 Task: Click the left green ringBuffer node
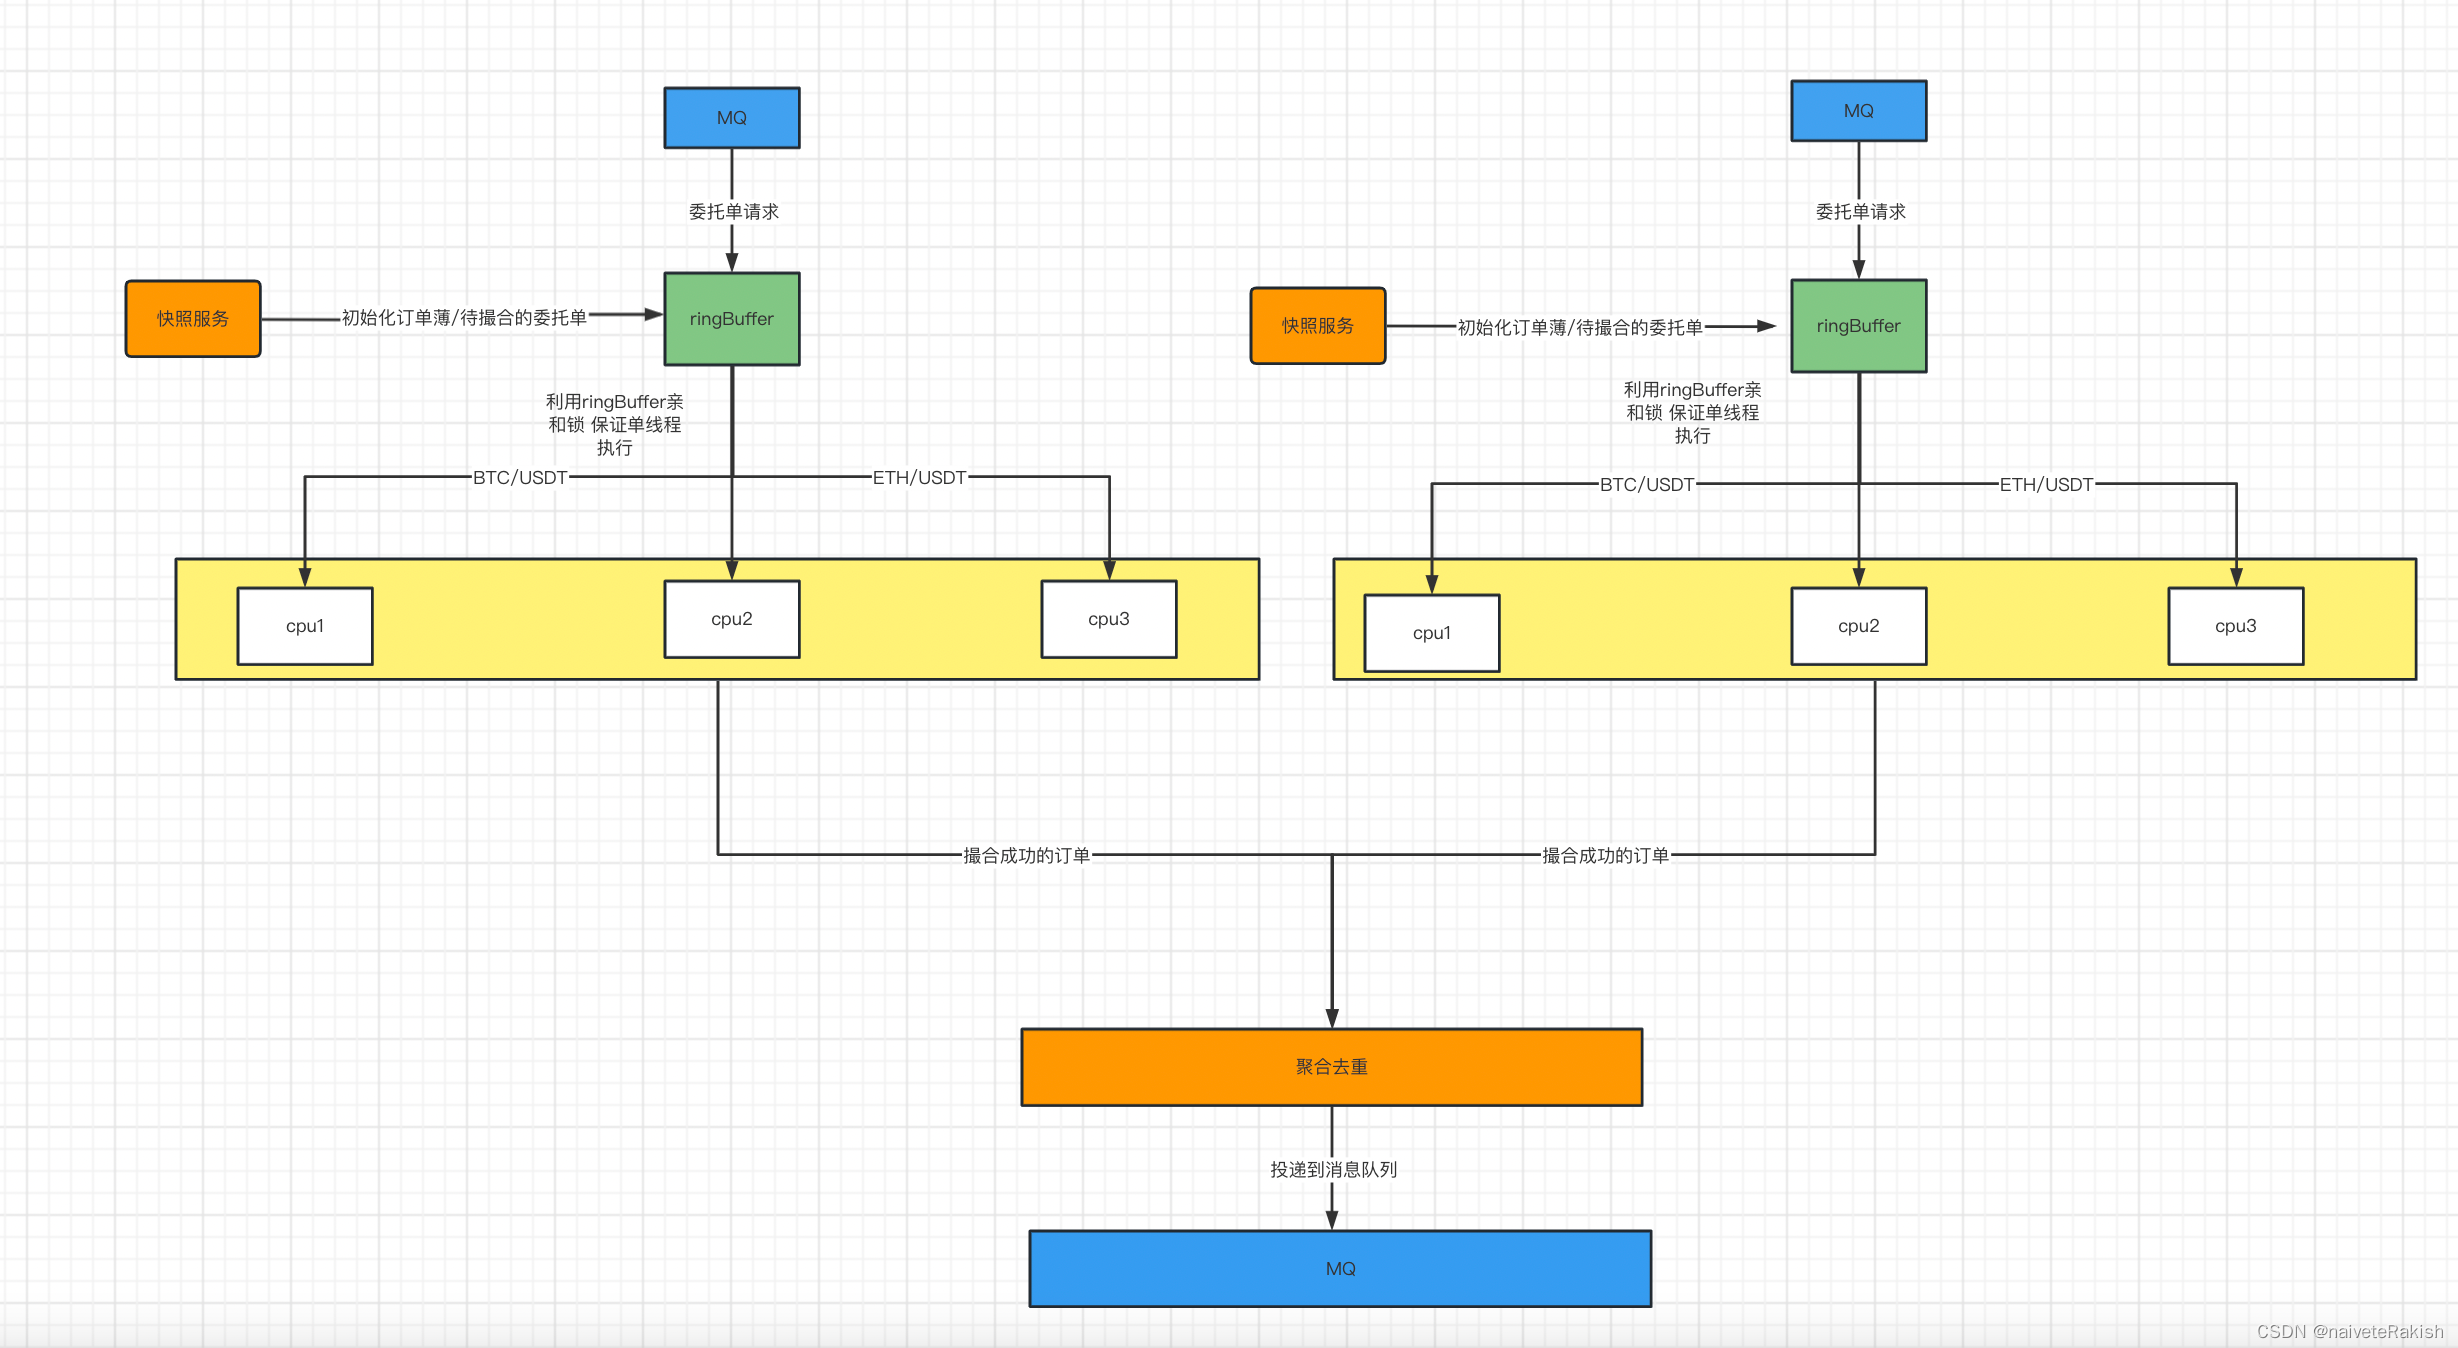[x=732, y=319]
